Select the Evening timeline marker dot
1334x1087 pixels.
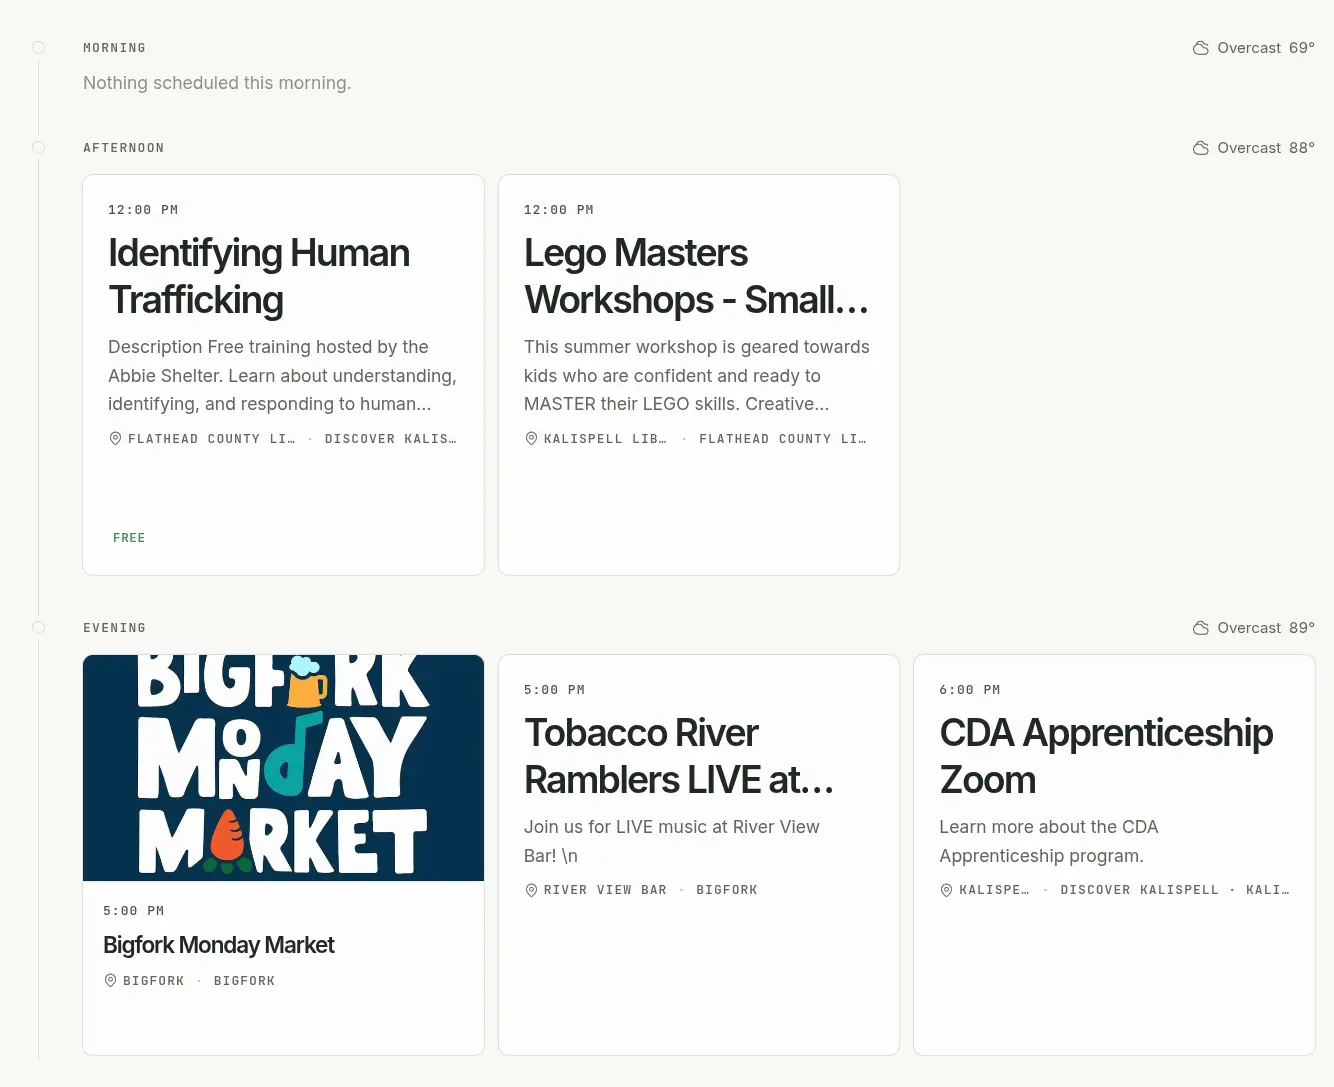coord(38,628)
